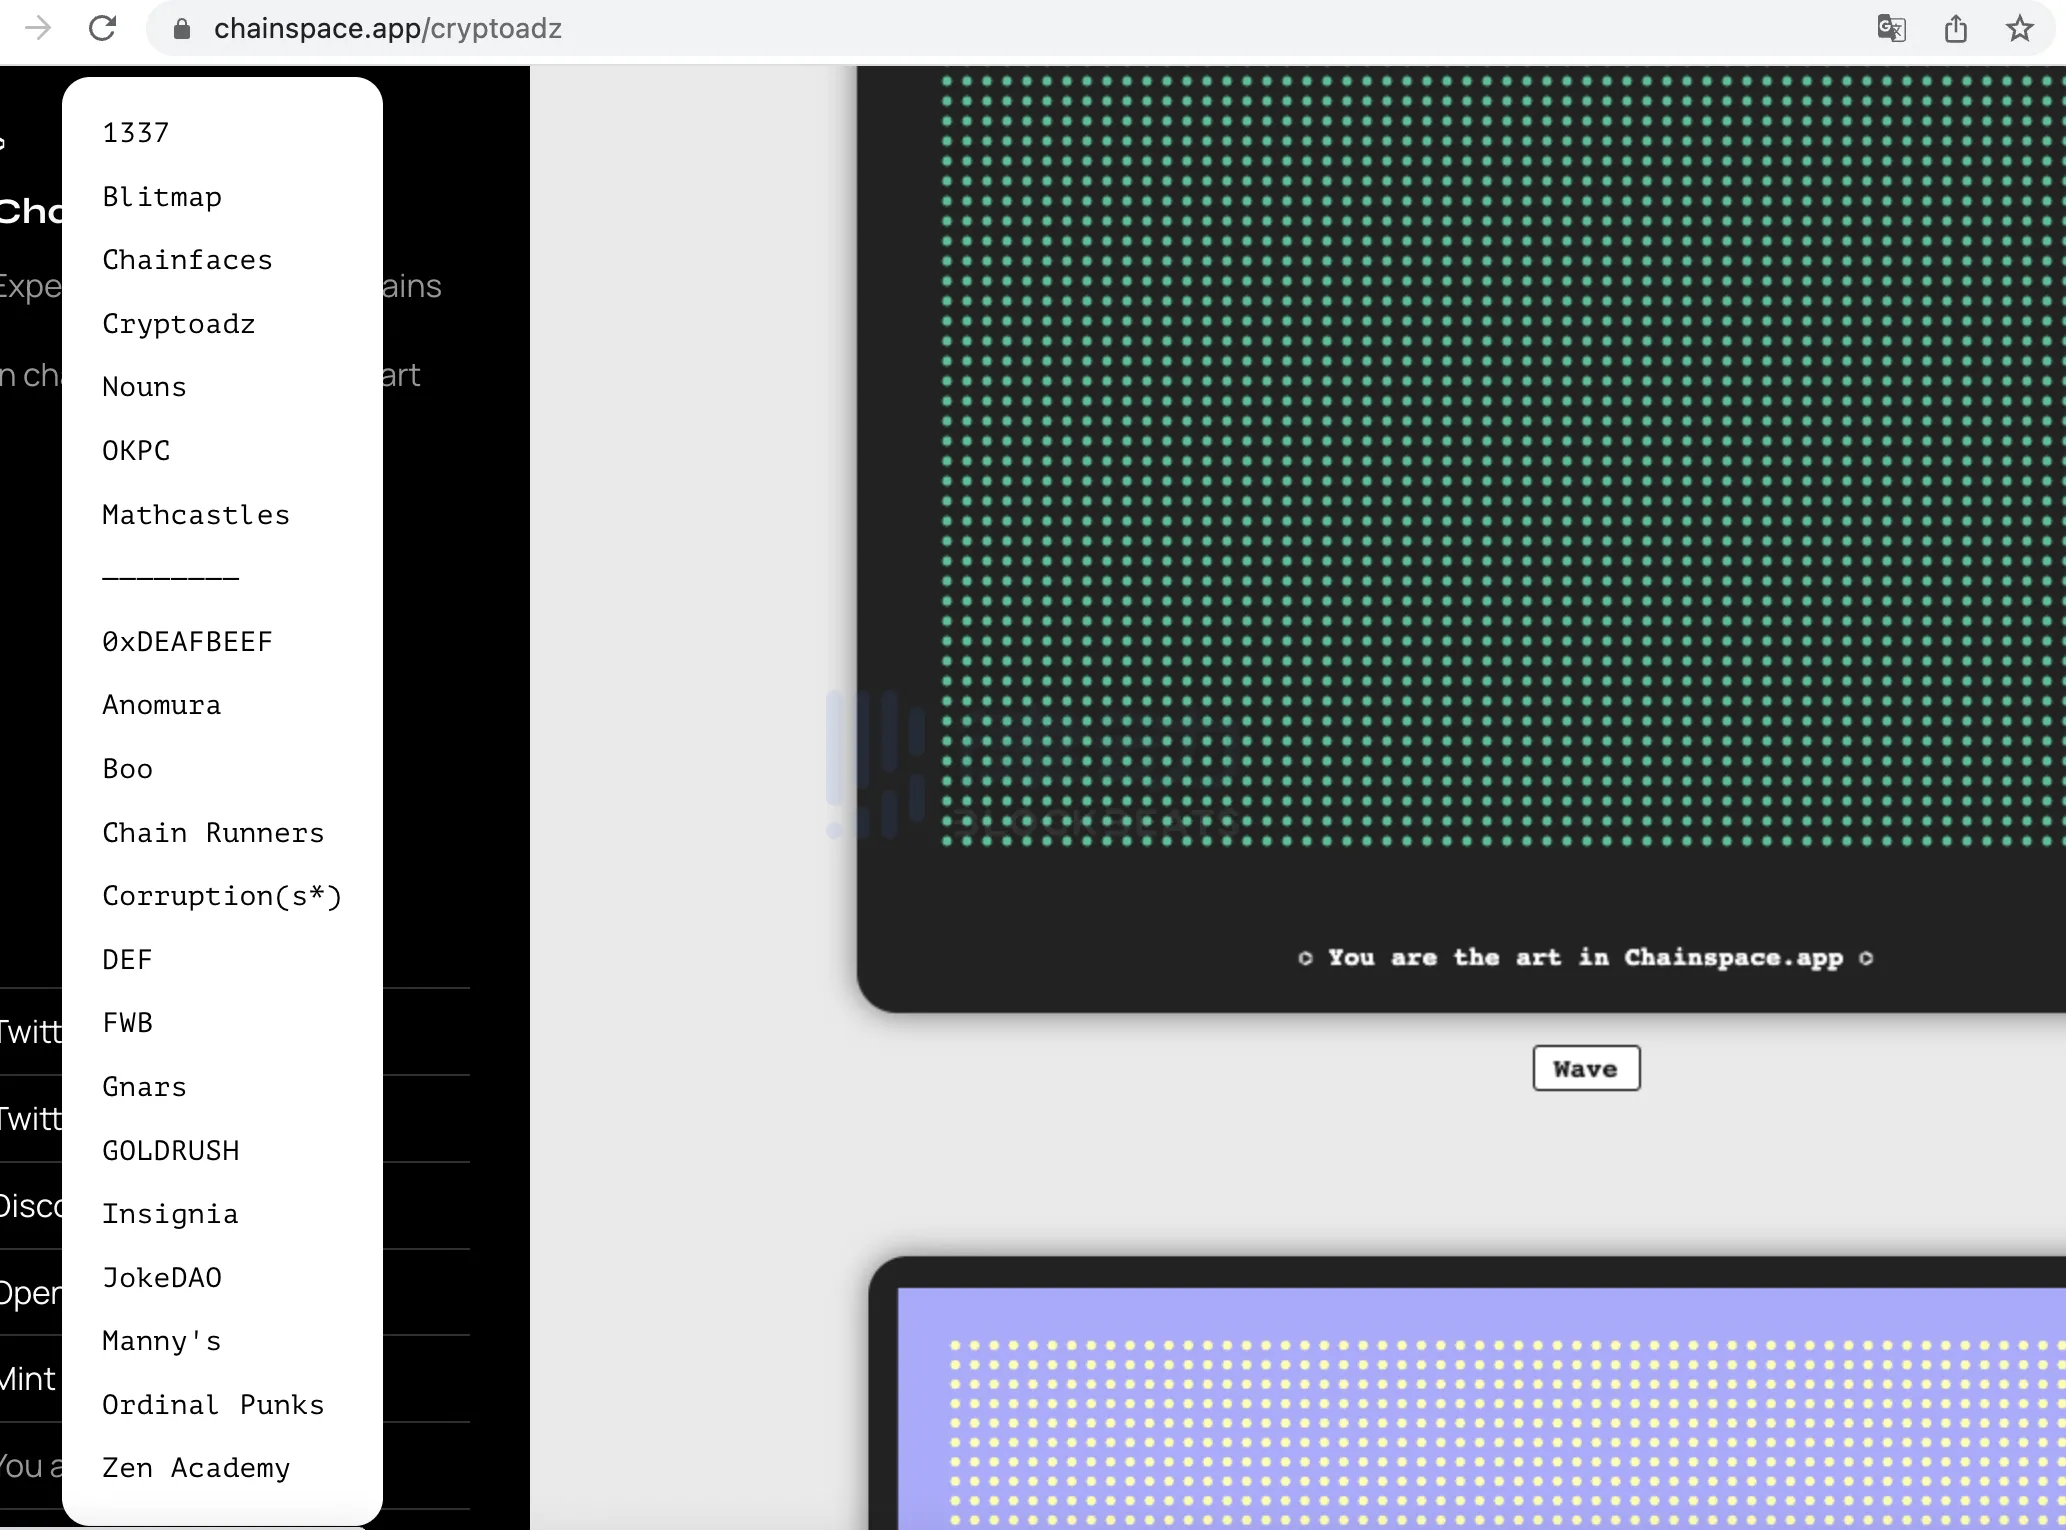Select Mathcastles from the menu
This screenshot has height=1530, width=2066.
pyautogui.click(x=196, y=514)
